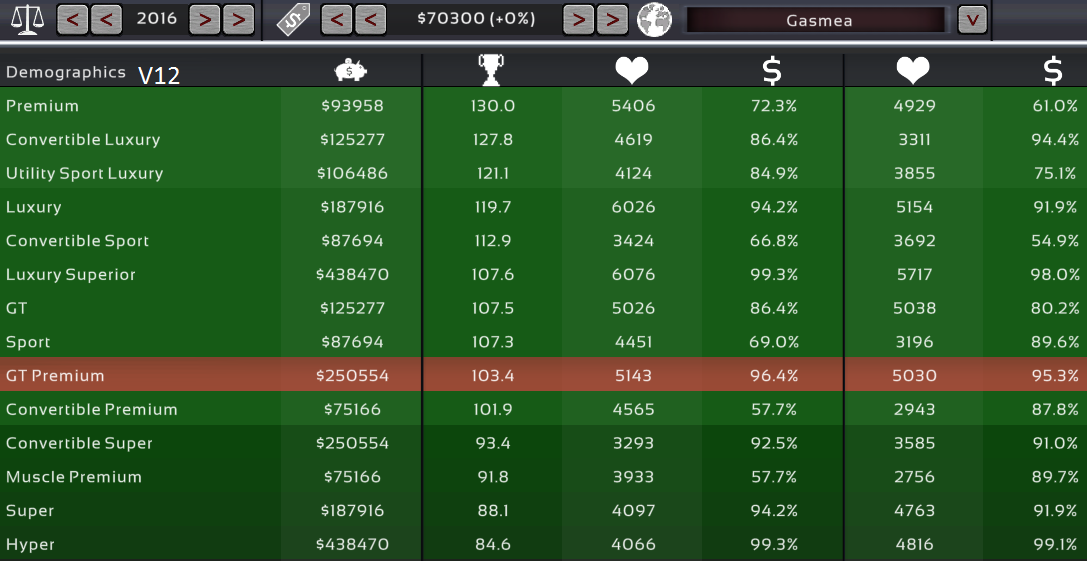Select the highlighted GT Premium demographic row
The image size is (1087, 561).
[140, 376]
